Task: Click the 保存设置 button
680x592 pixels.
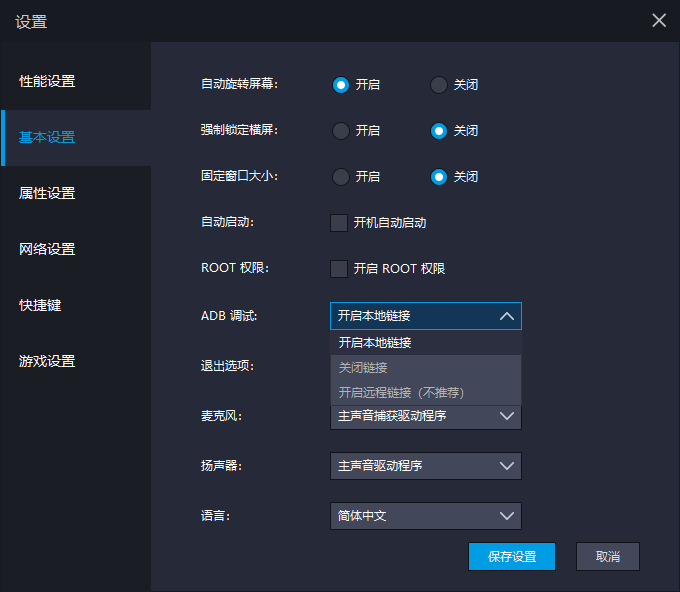Action: tap(512, 556)
